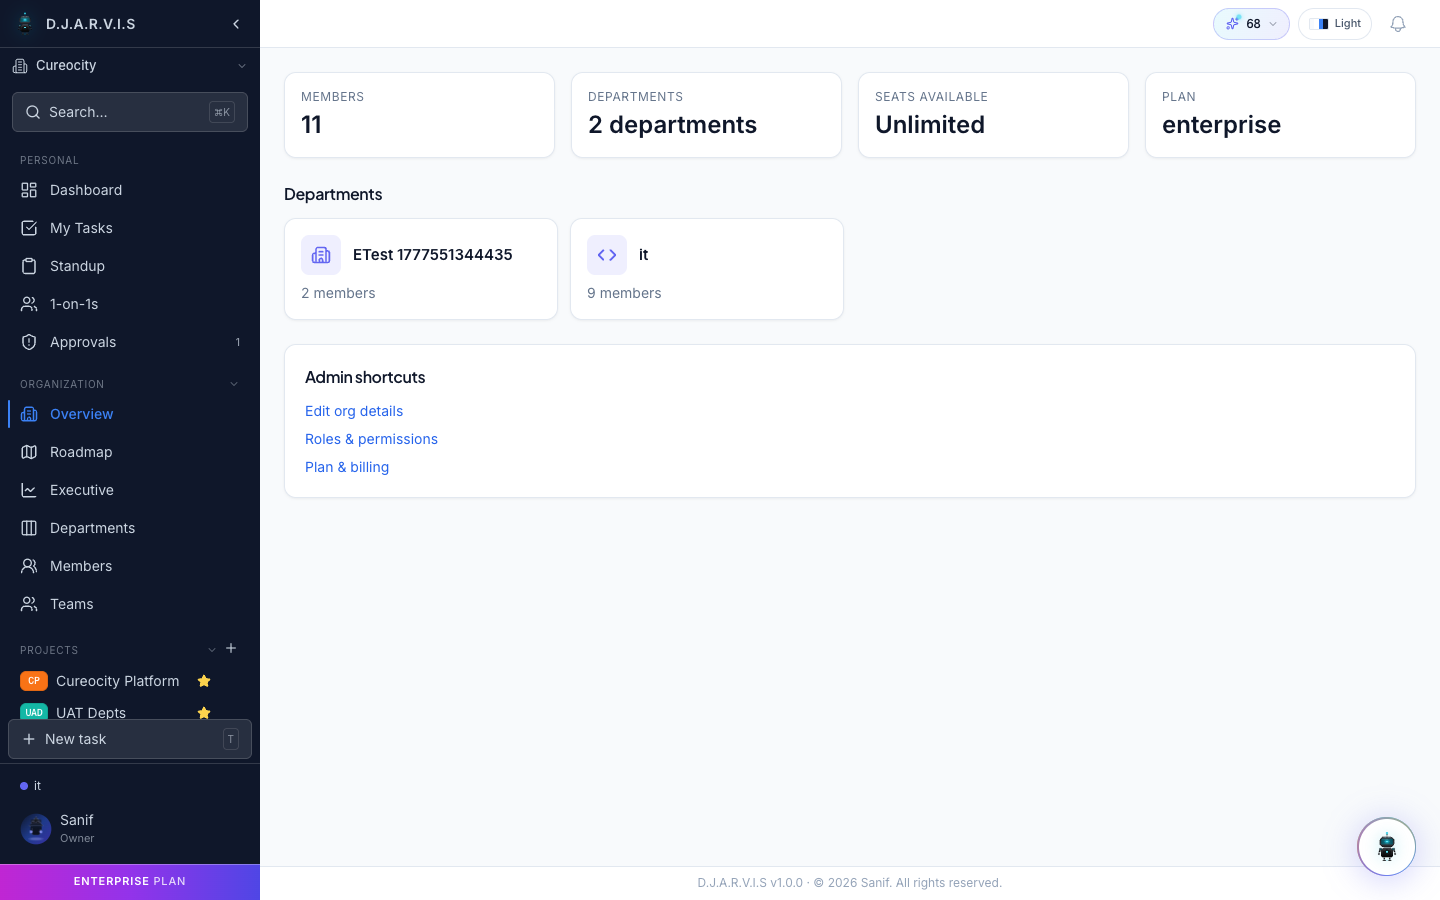Viewport: 1440px width, 900px height.
Task: Click the 'it' department indicator
Action: [x=31, y=786]
